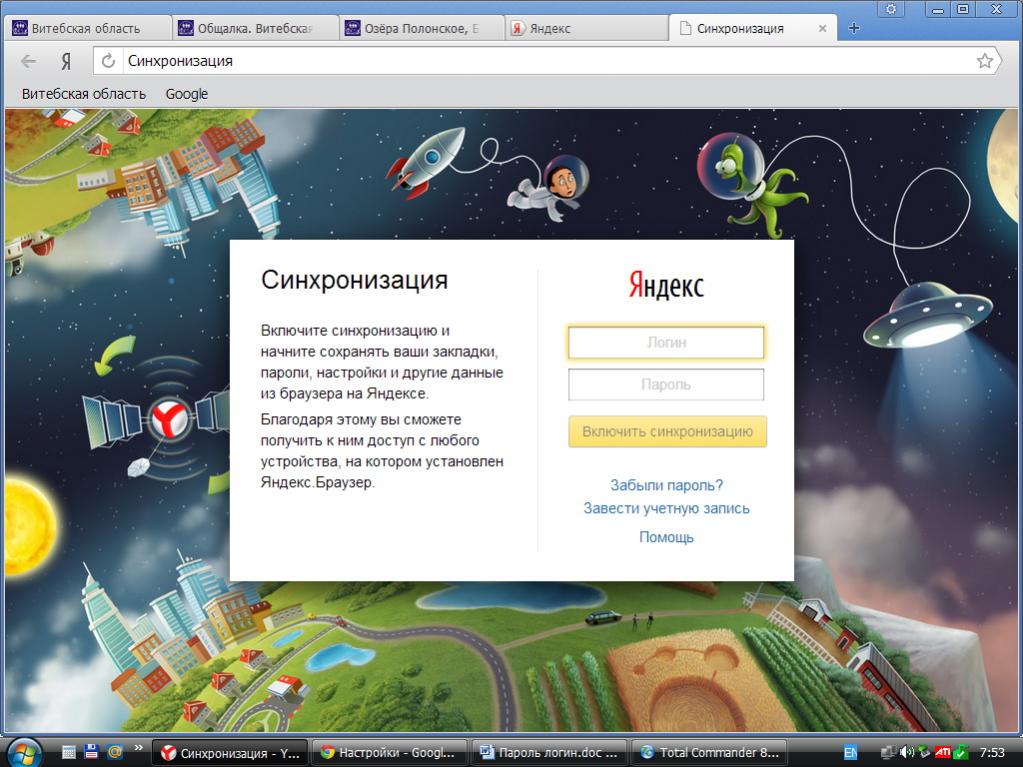Open browser settings gear in title bar
This screenshot has width=1023, height=767.
click(891, 9)
